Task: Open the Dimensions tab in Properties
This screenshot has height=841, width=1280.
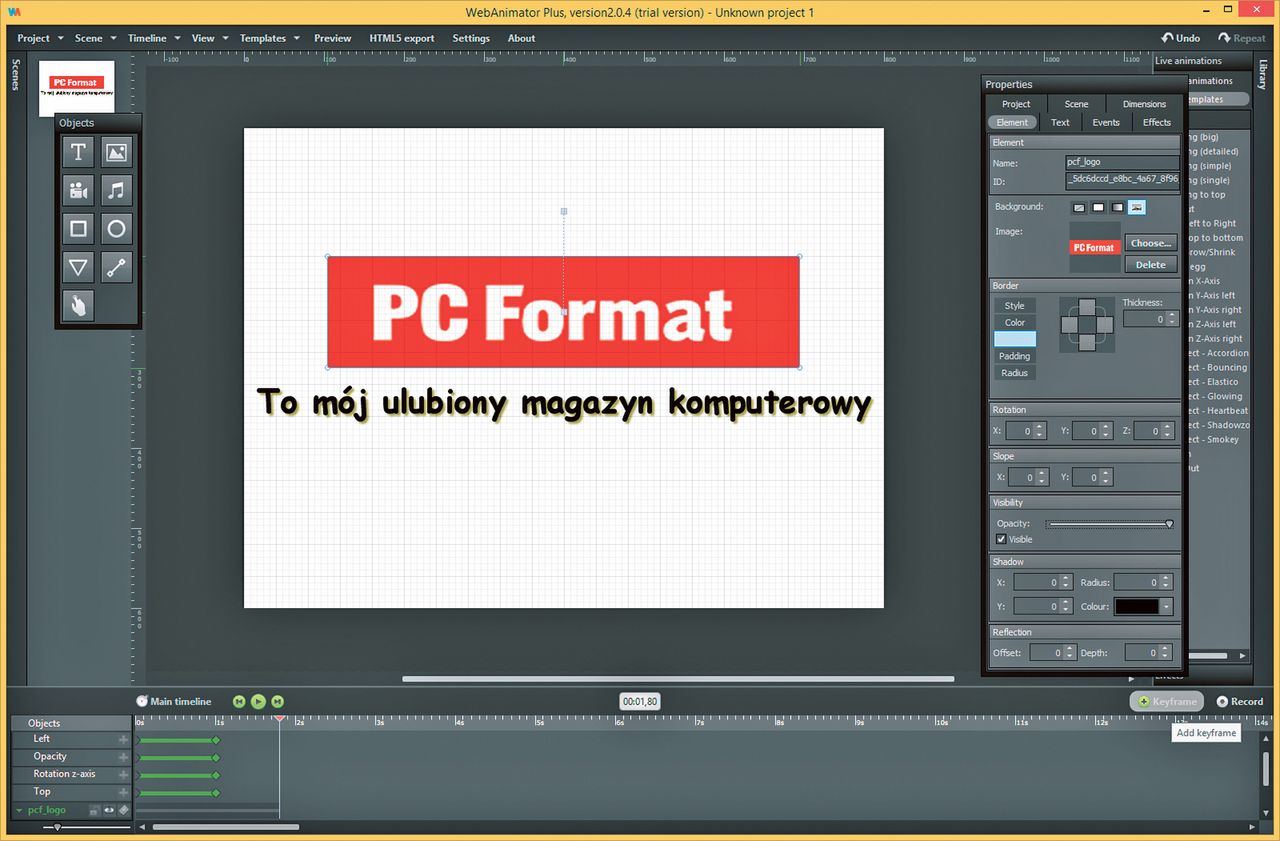Action: tap(1144, 104)
